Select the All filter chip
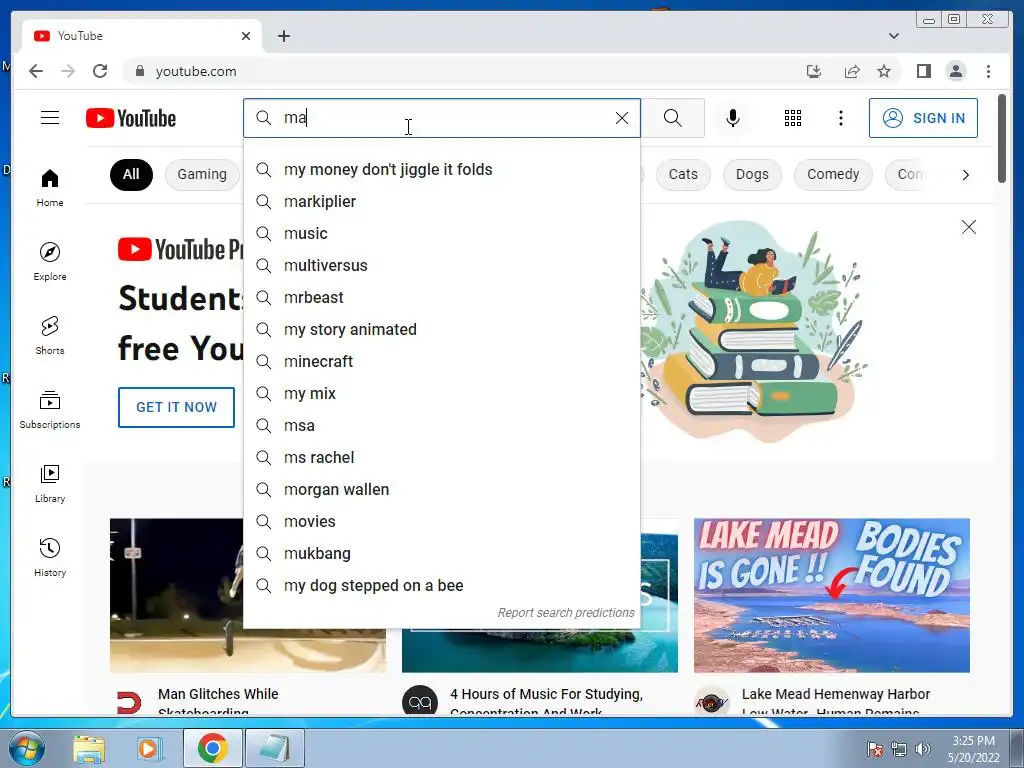This screenshot has height=768, width=1024. (131, 174)
